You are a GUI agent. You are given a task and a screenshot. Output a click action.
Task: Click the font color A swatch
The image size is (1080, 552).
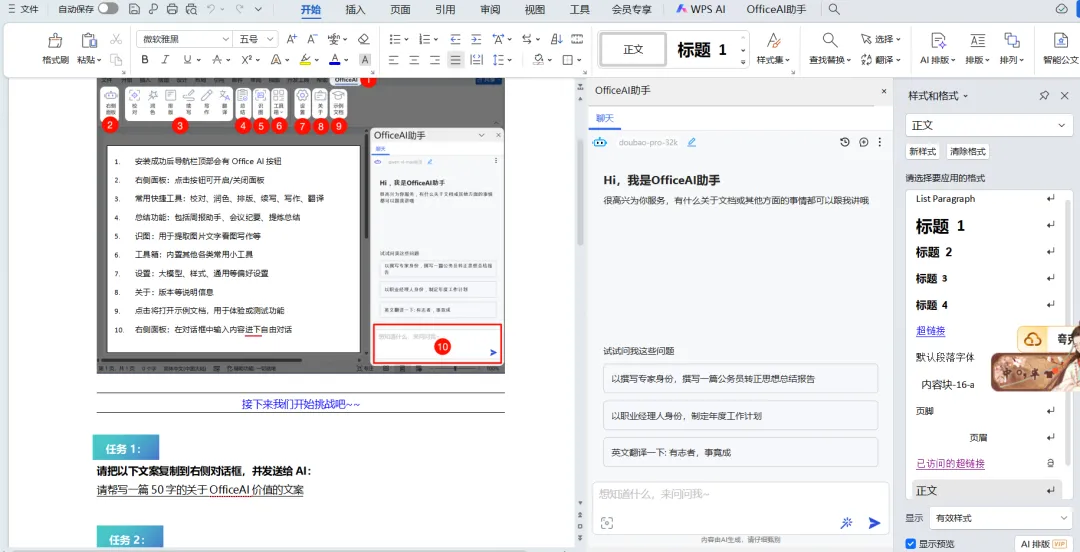pyautogui.click(x=334, y=60)
